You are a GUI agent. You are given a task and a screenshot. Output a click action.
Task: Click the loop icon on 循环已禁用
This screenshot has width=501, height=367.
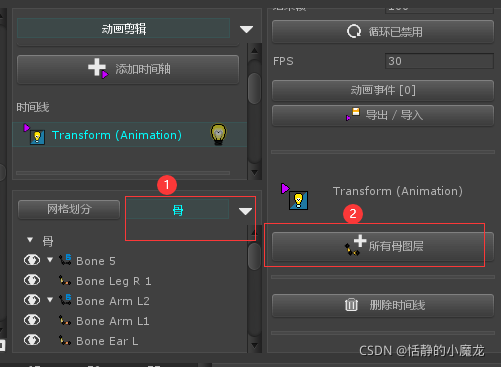coord(354,32)
